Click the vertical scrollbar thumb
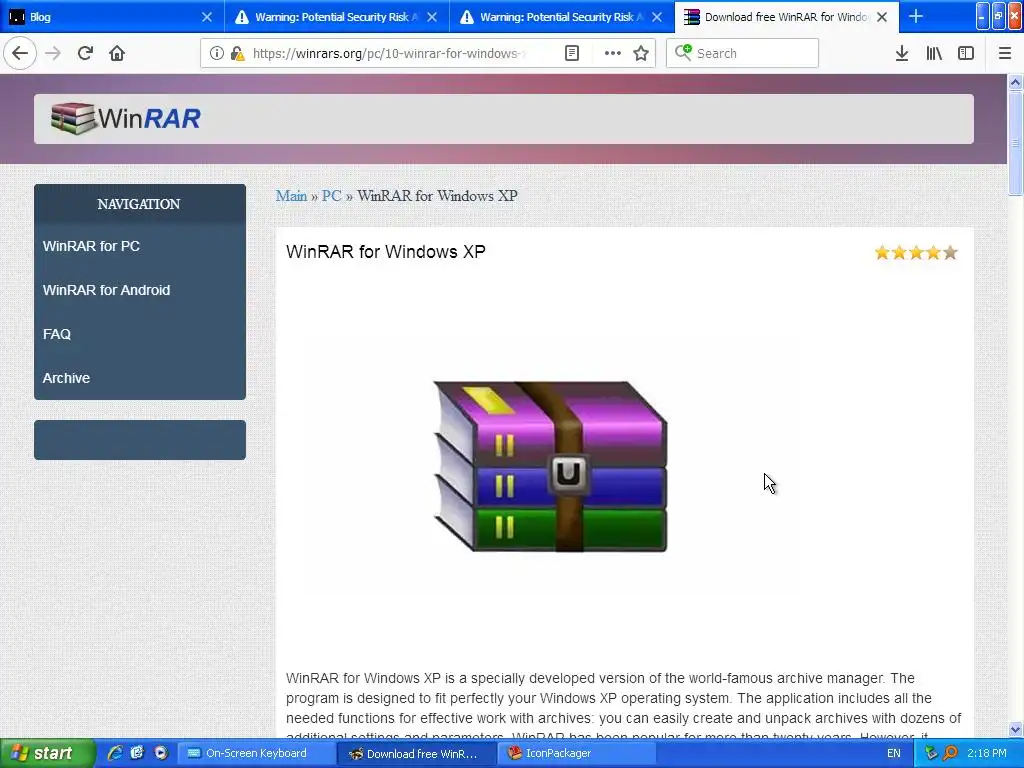This screenshot has height=768, width=1024. [1016, 142]
